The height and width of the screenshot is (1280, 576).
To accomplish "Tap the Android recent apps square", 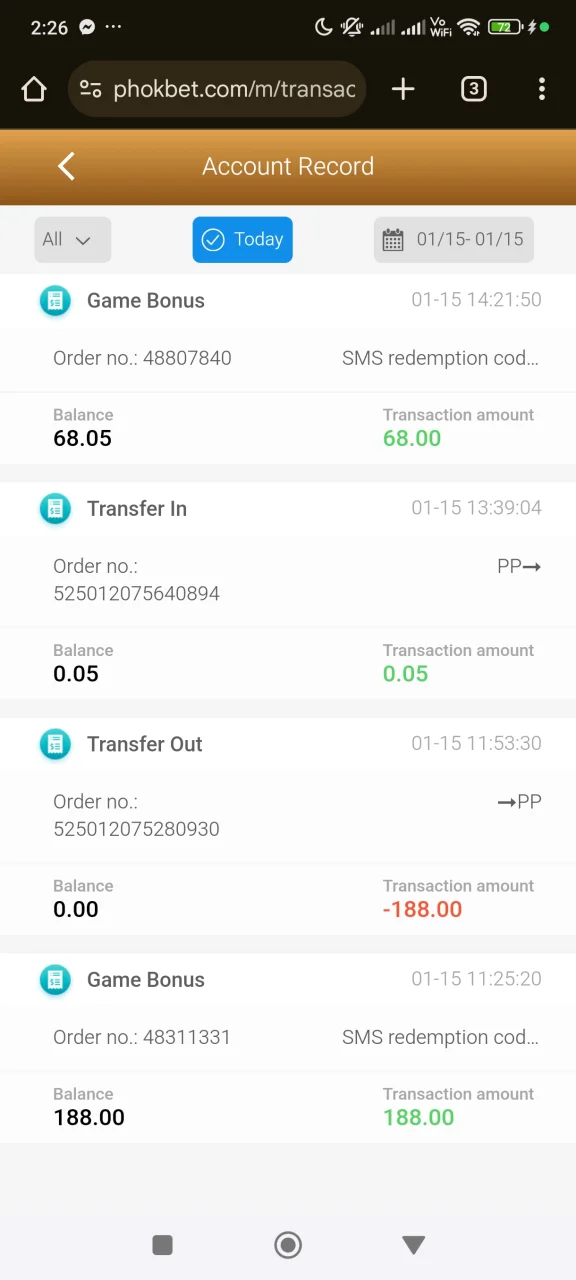I will pos(162,1244).
